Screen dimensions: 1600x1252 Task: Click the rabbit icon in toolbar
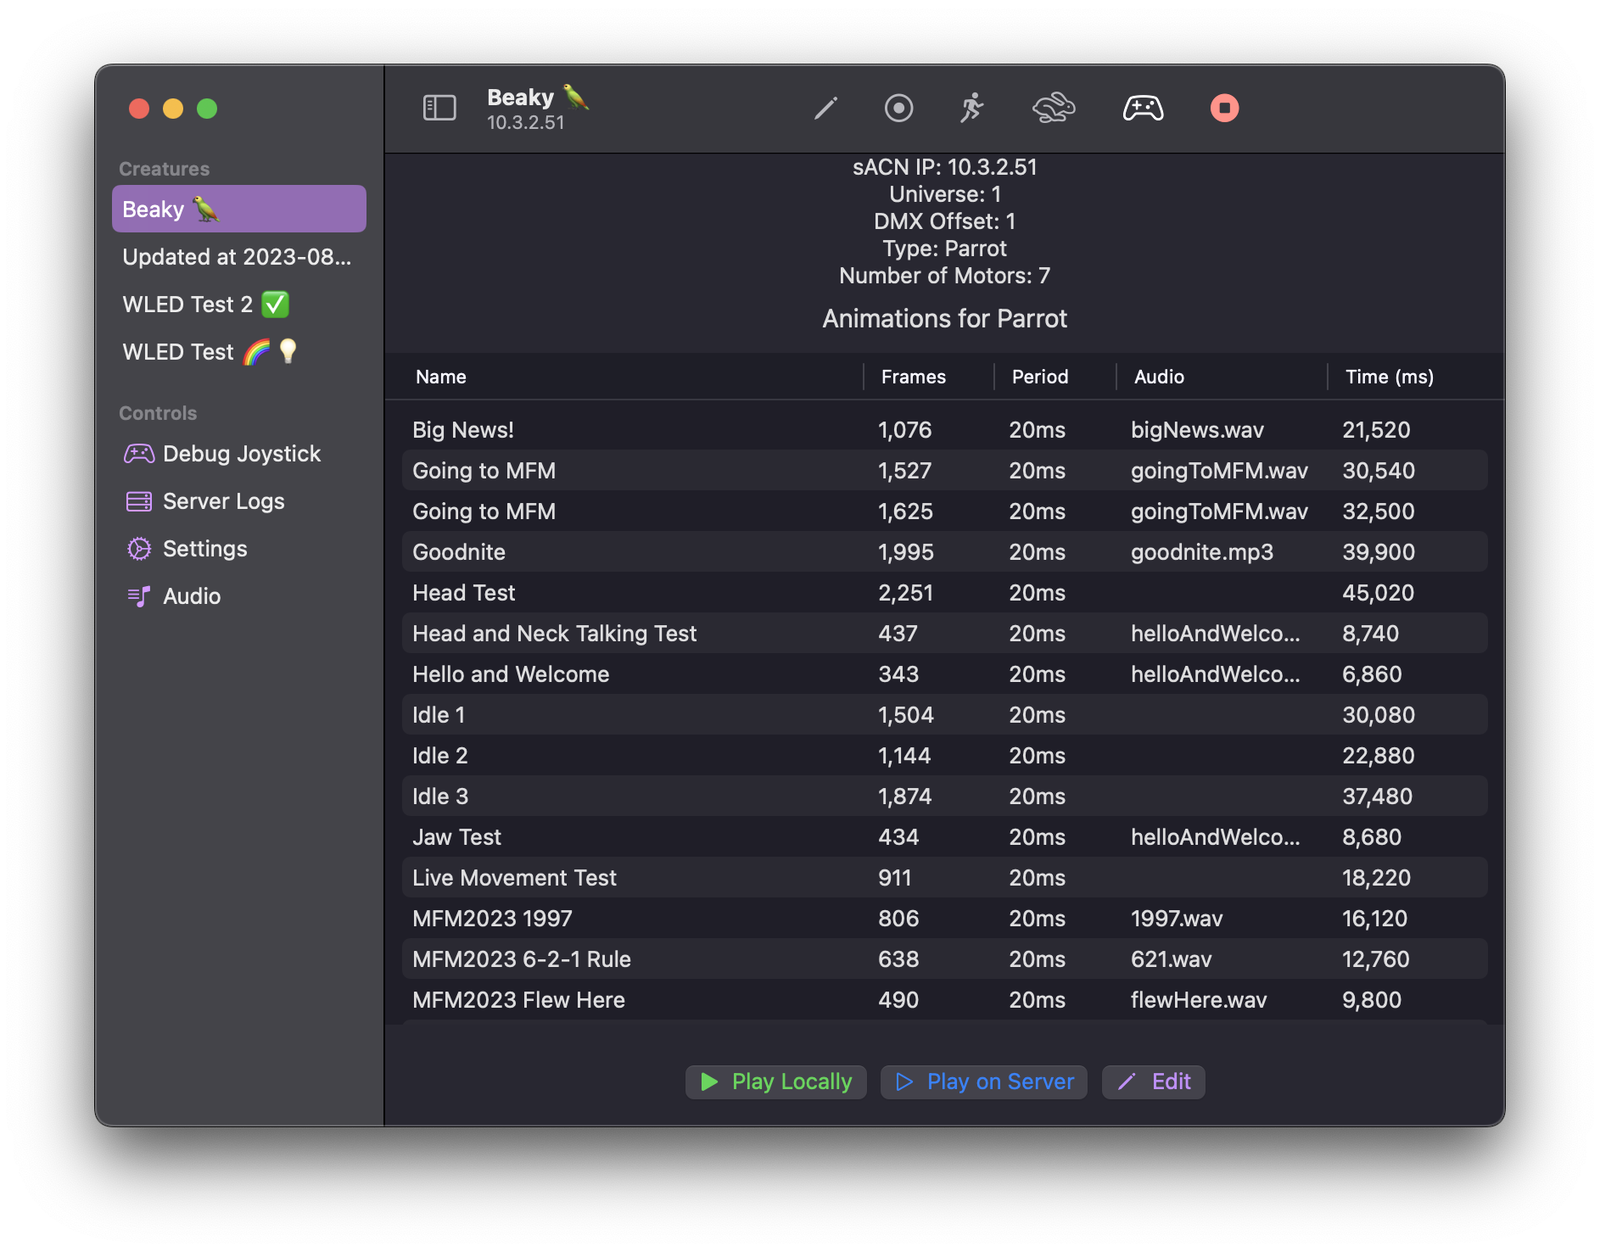(1053, 108)
